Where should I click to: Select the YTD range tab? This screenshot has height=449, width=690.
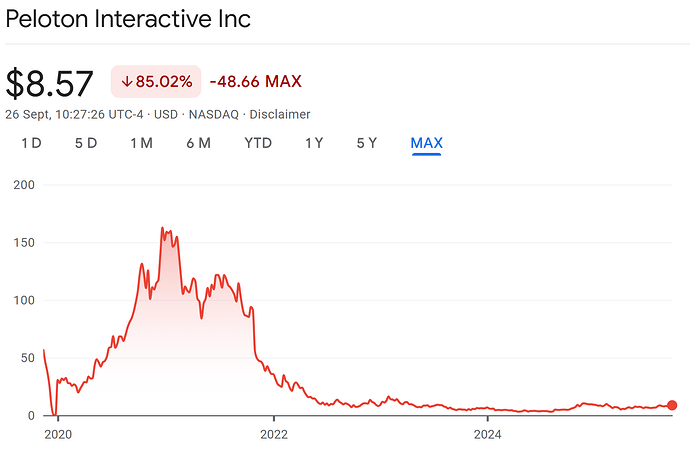pyautogui.click(x=258, y=143)
